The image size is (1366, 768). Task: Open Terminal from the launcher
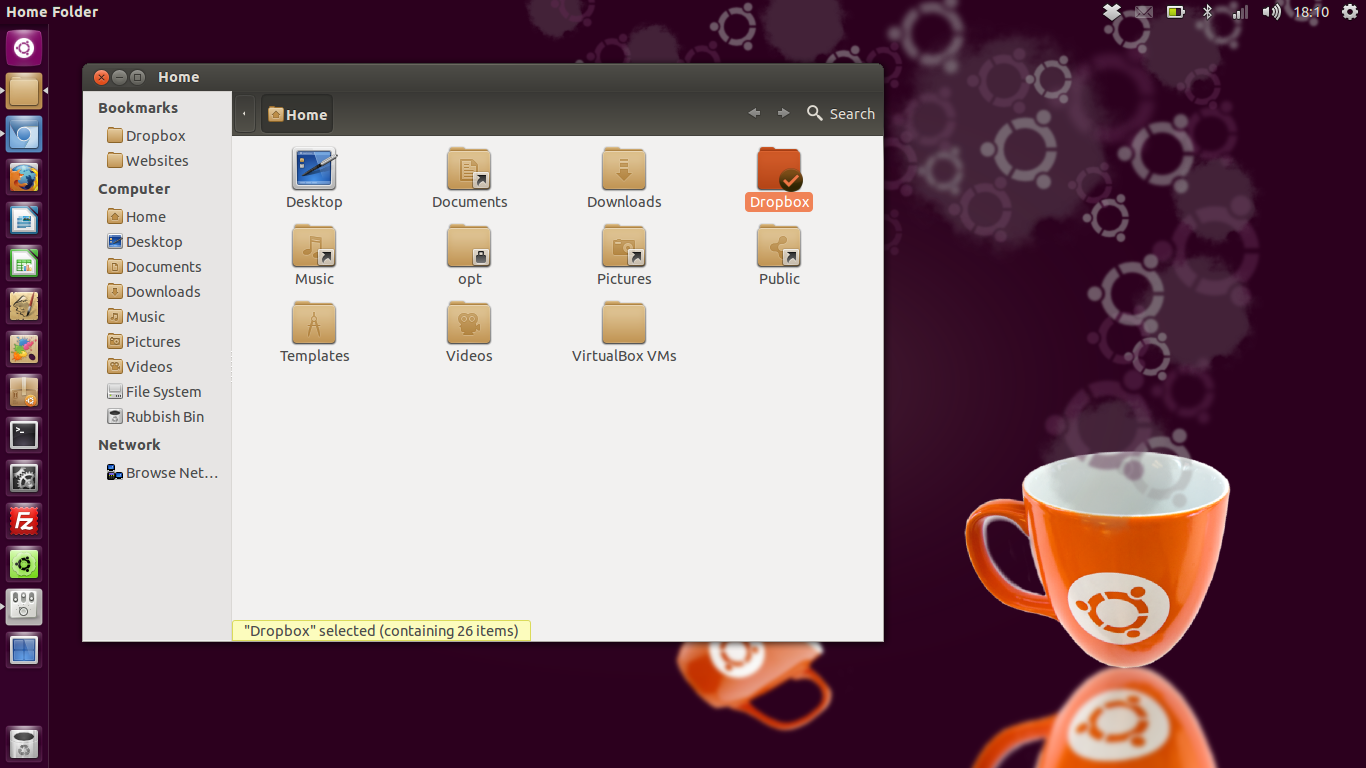(24, 434)
